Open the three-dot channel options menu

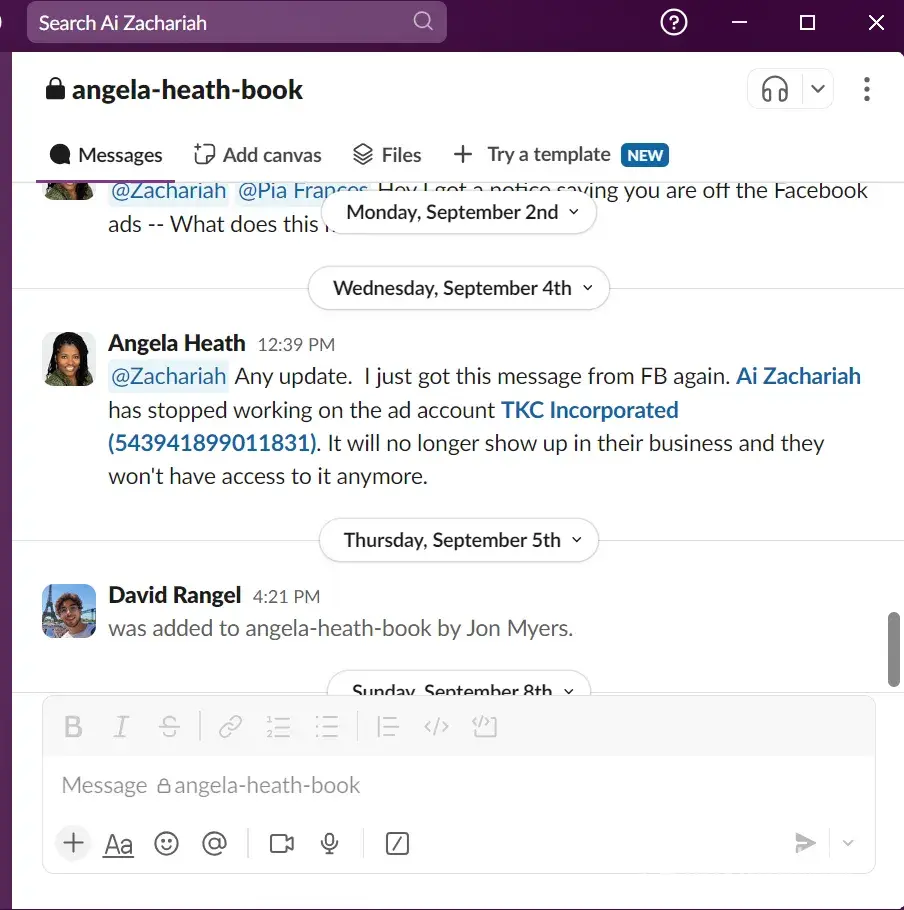click(866, 90)
